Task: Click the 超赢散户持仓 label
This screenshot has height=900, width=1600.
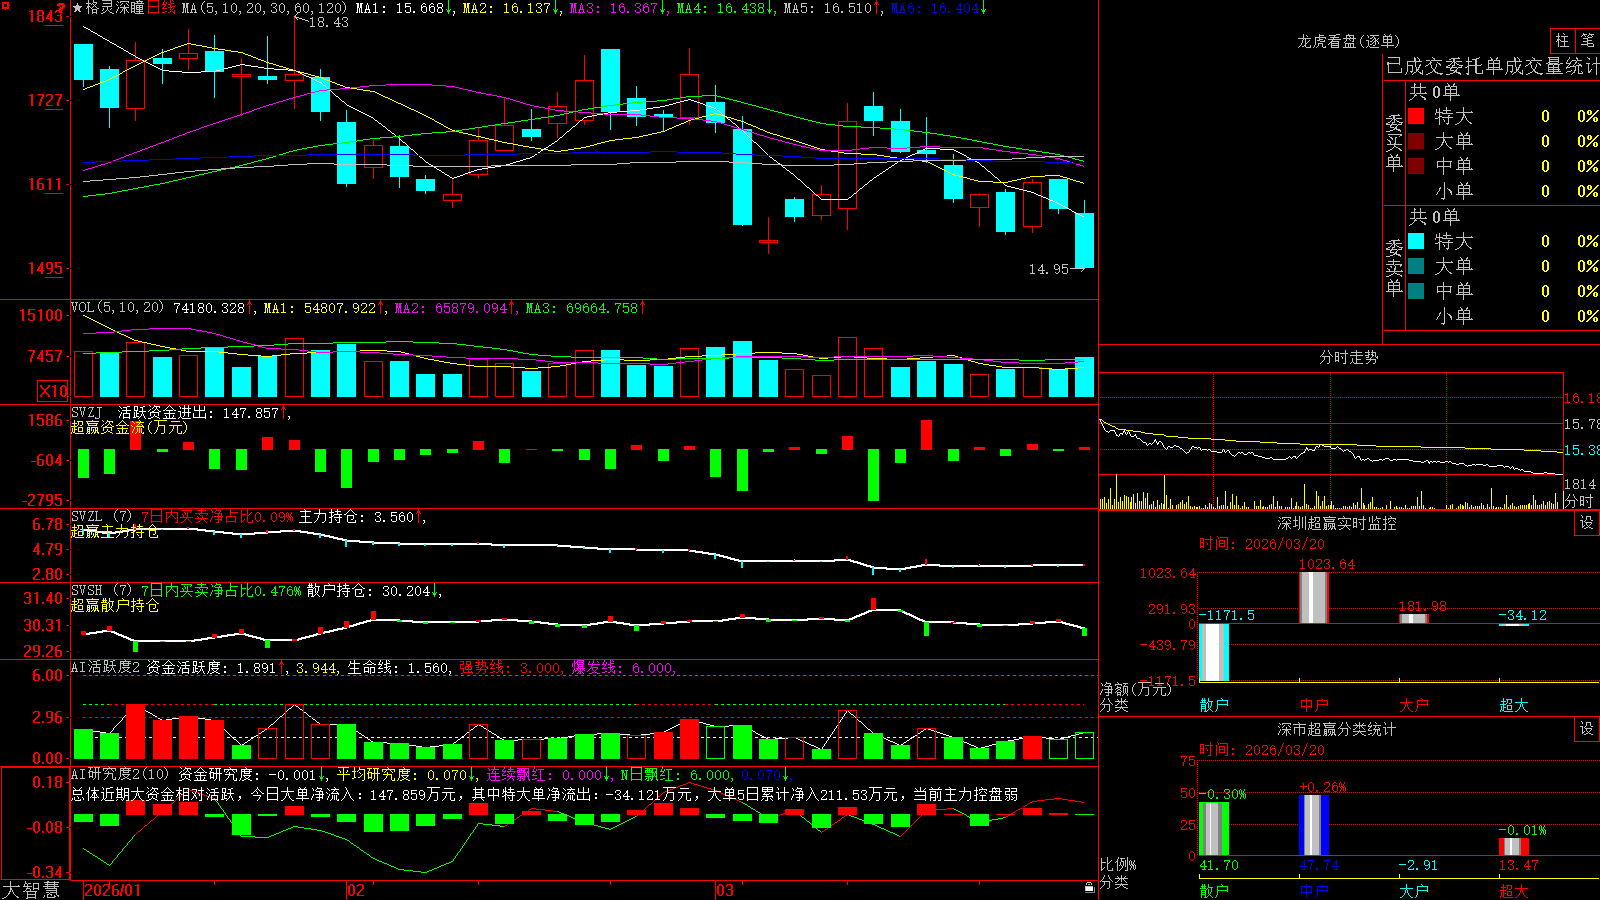Action: pos(115,605)
